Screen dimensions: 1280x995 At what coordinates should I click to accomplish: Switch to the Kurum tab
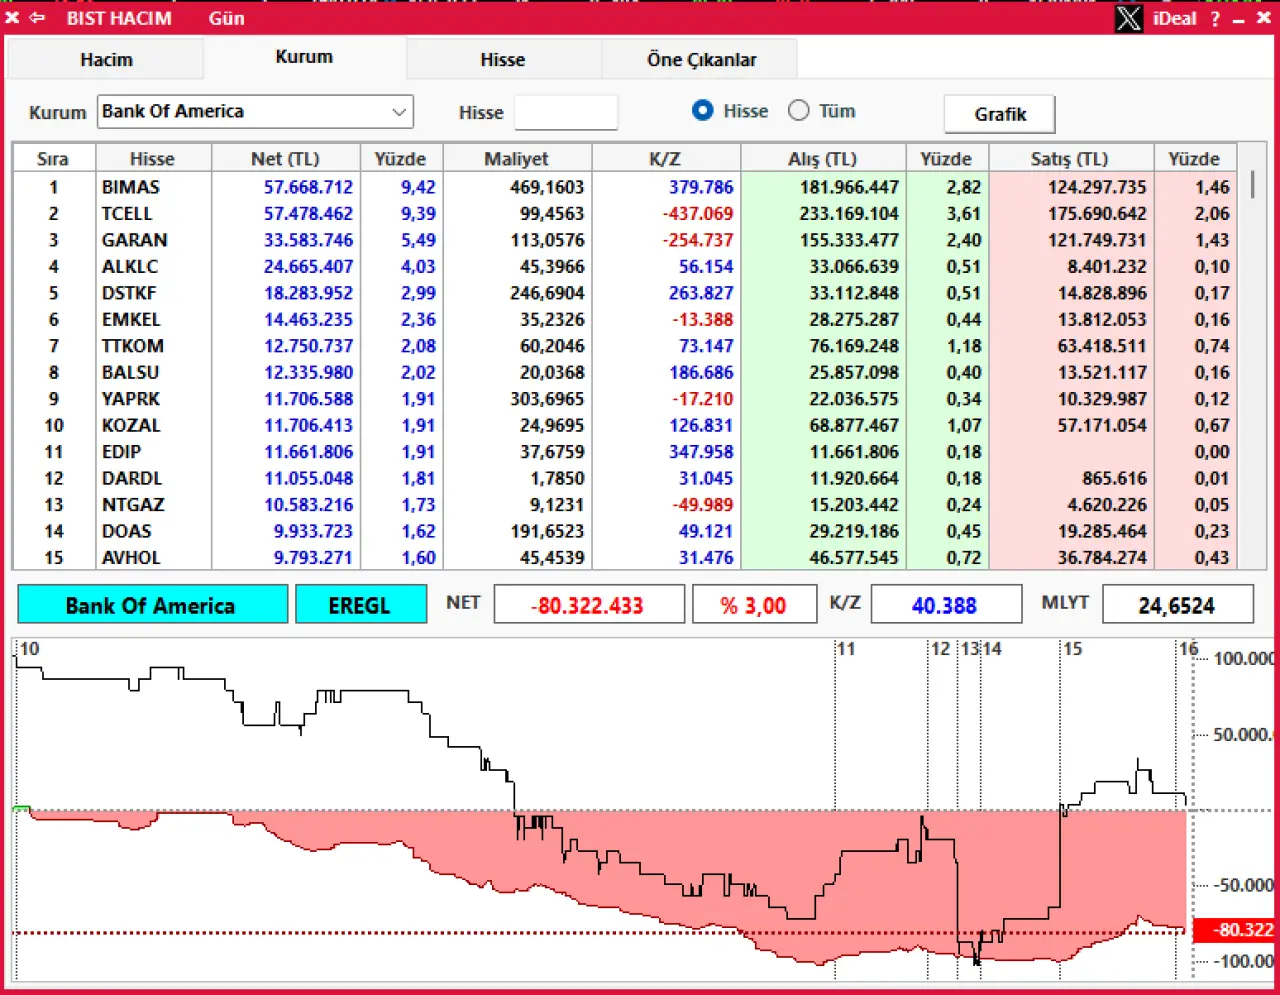coord(304,57)
